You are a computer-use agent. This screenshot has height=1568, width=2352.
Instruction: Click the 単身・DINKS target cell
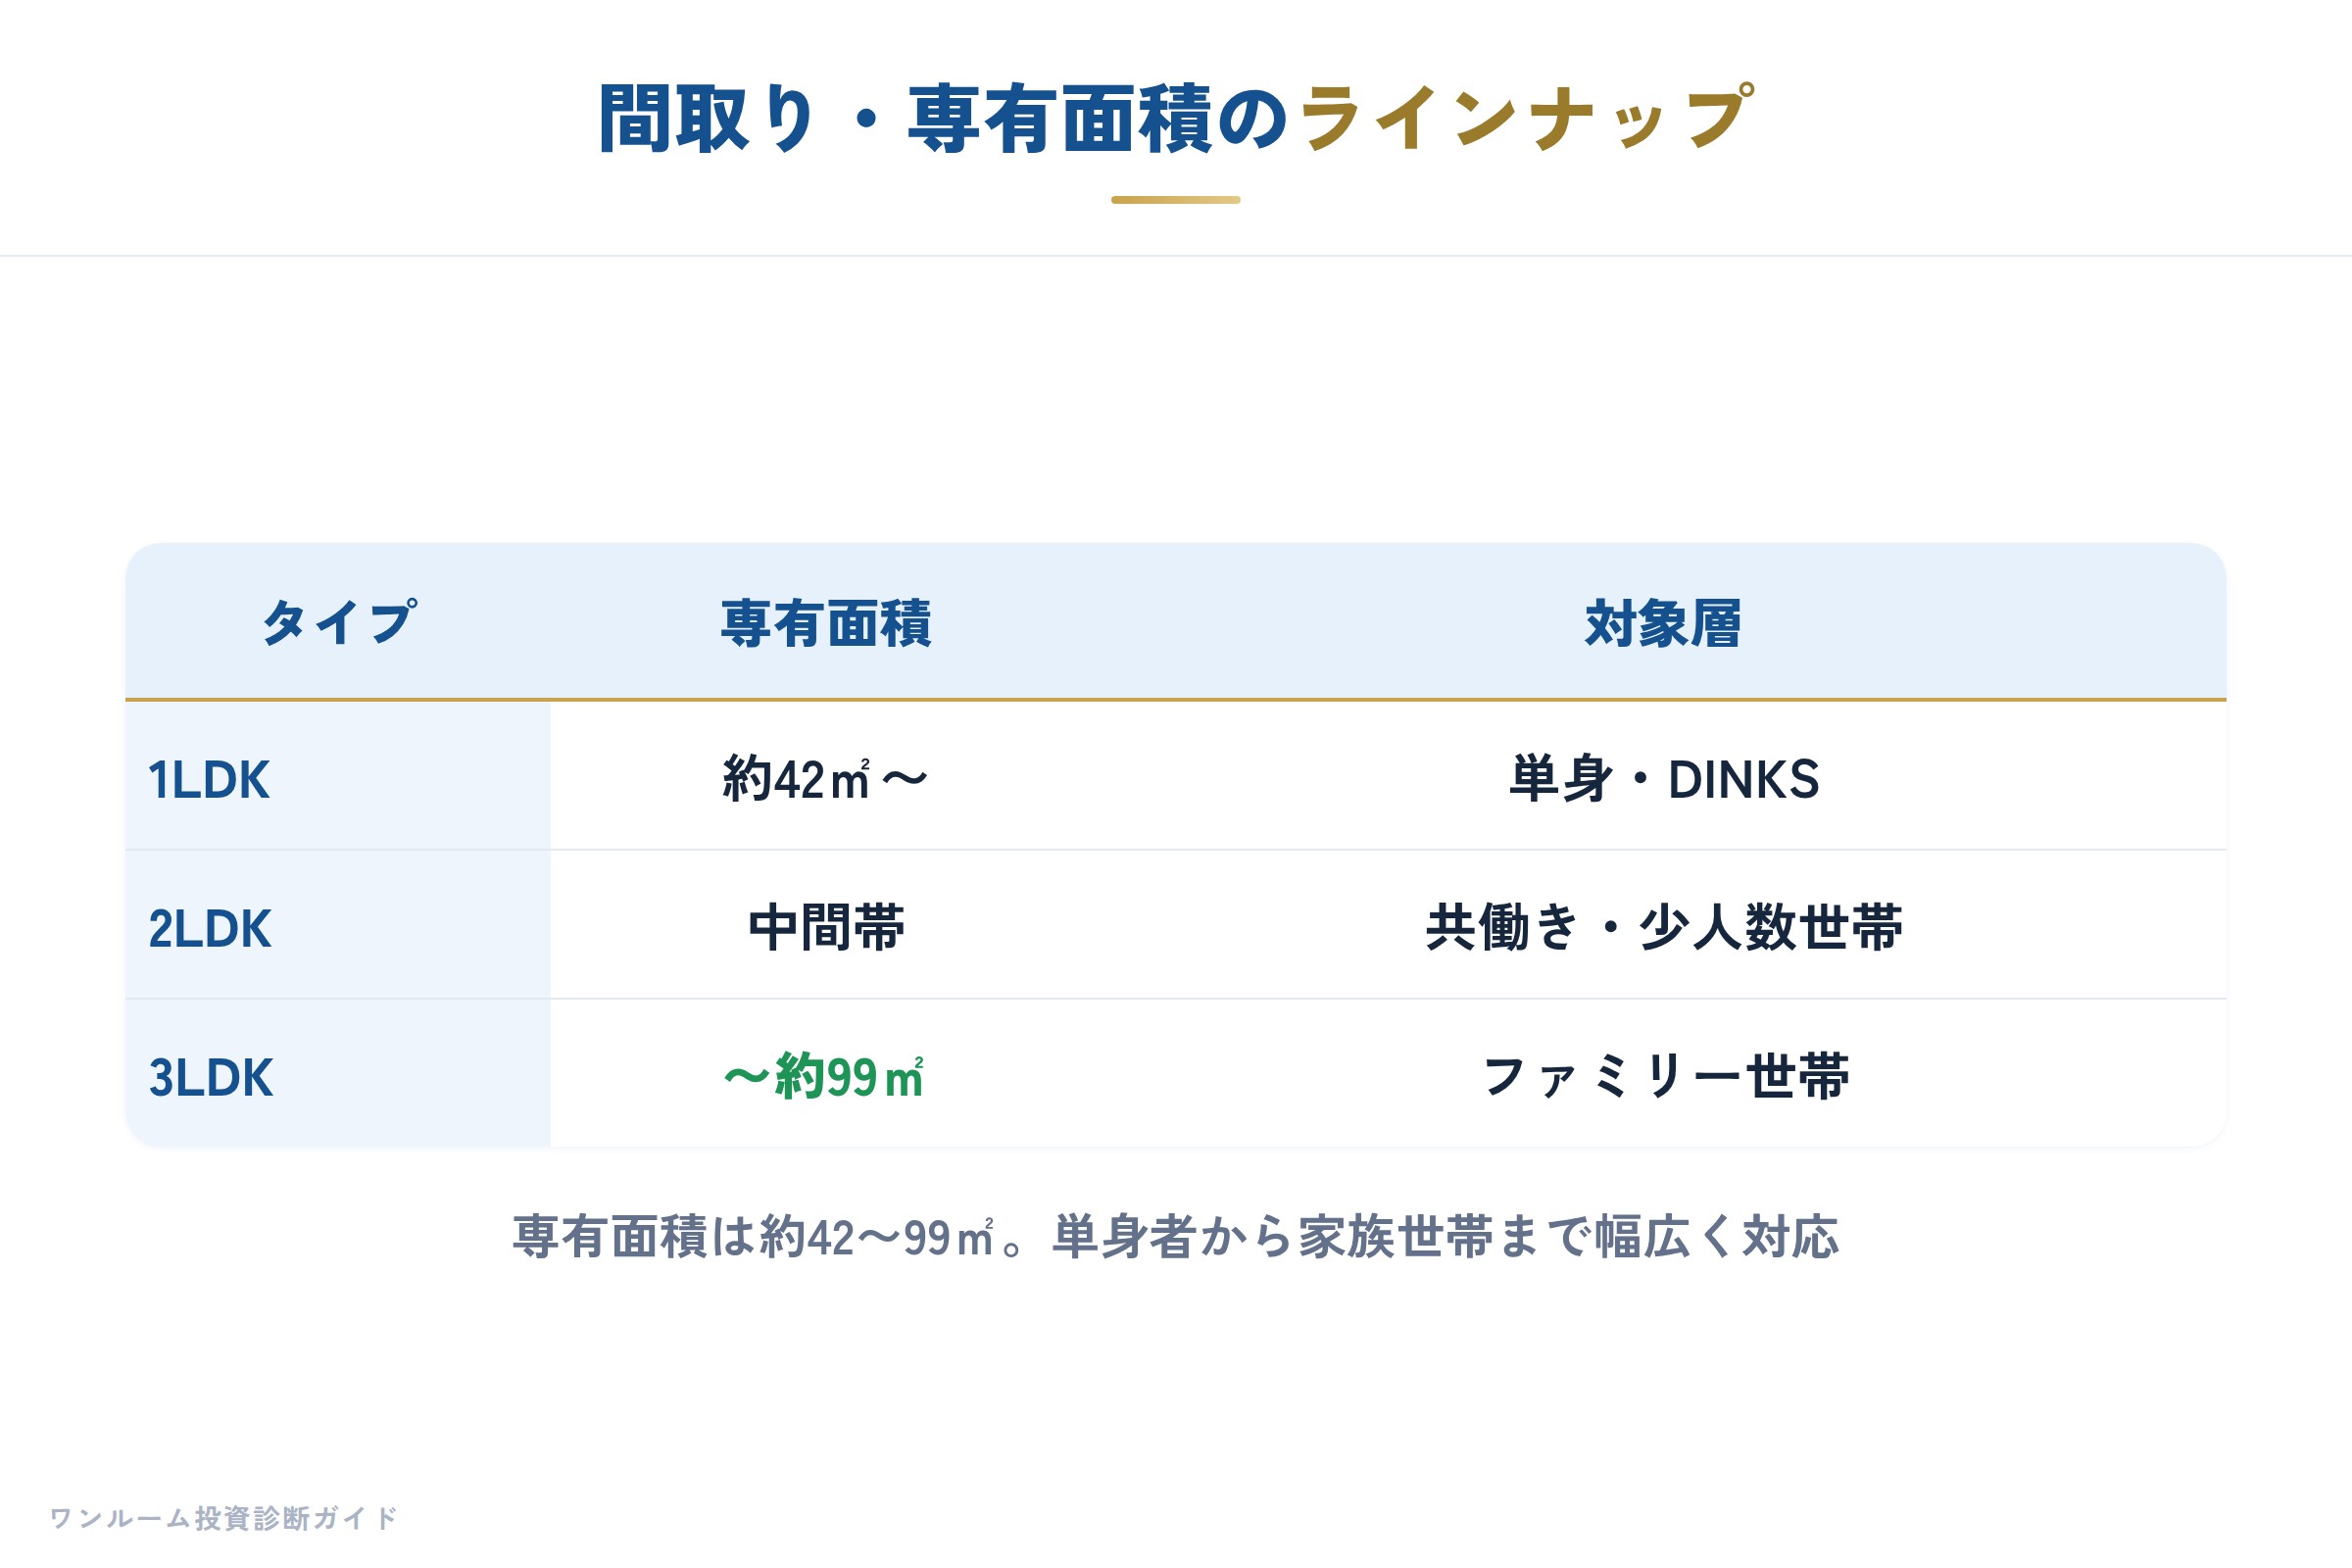[x=1664, y=780]
